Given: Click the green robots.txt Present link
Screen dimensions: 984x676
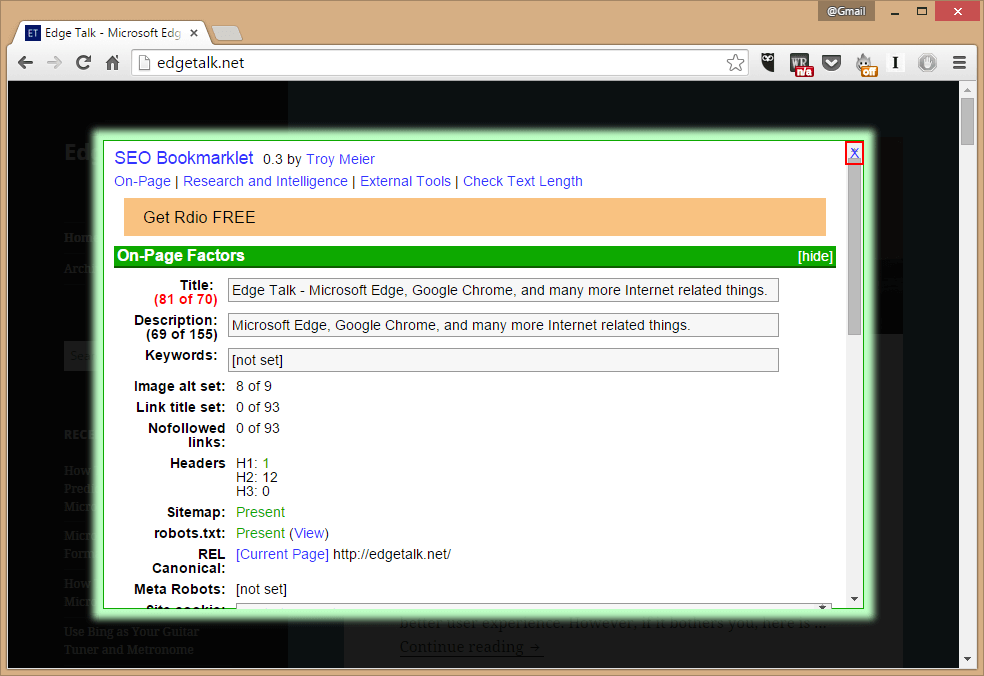Looking at the screenshot, I should 260,533.
